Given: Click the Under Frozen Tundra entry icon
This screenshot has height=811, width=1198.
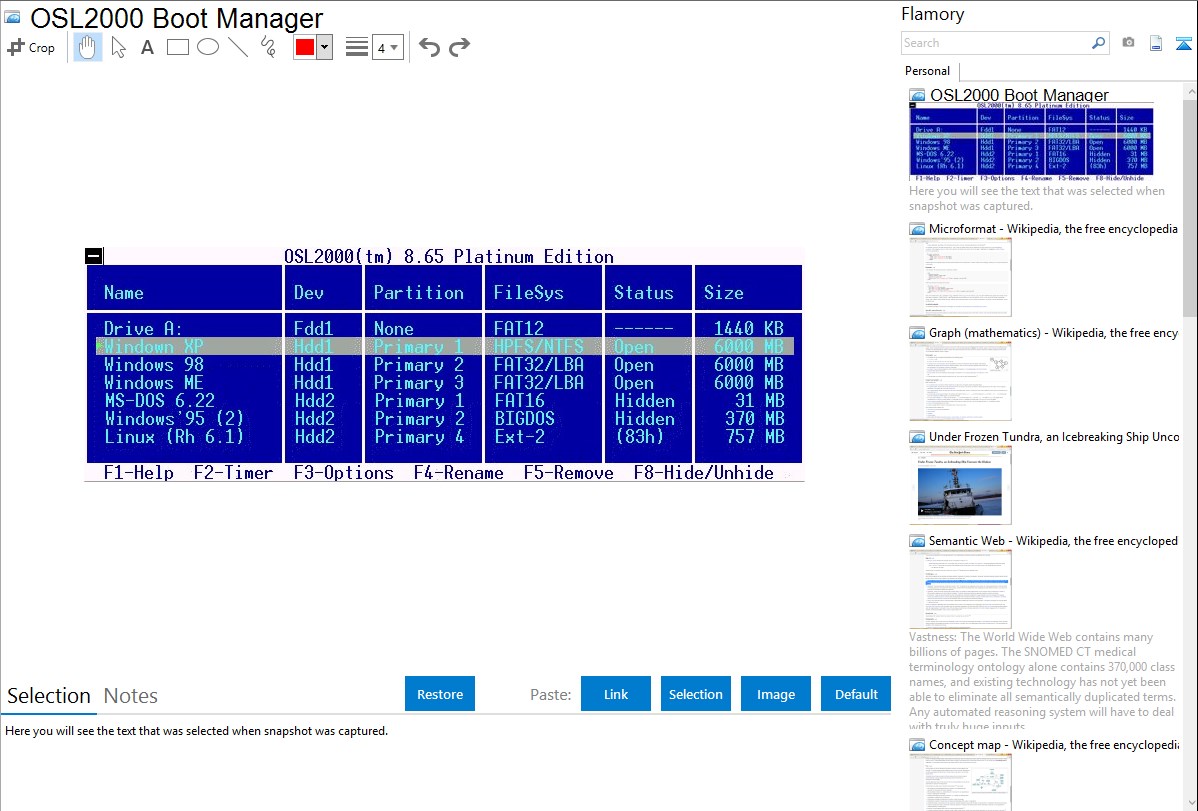Looking at the screenshot, I should point(917,437).
